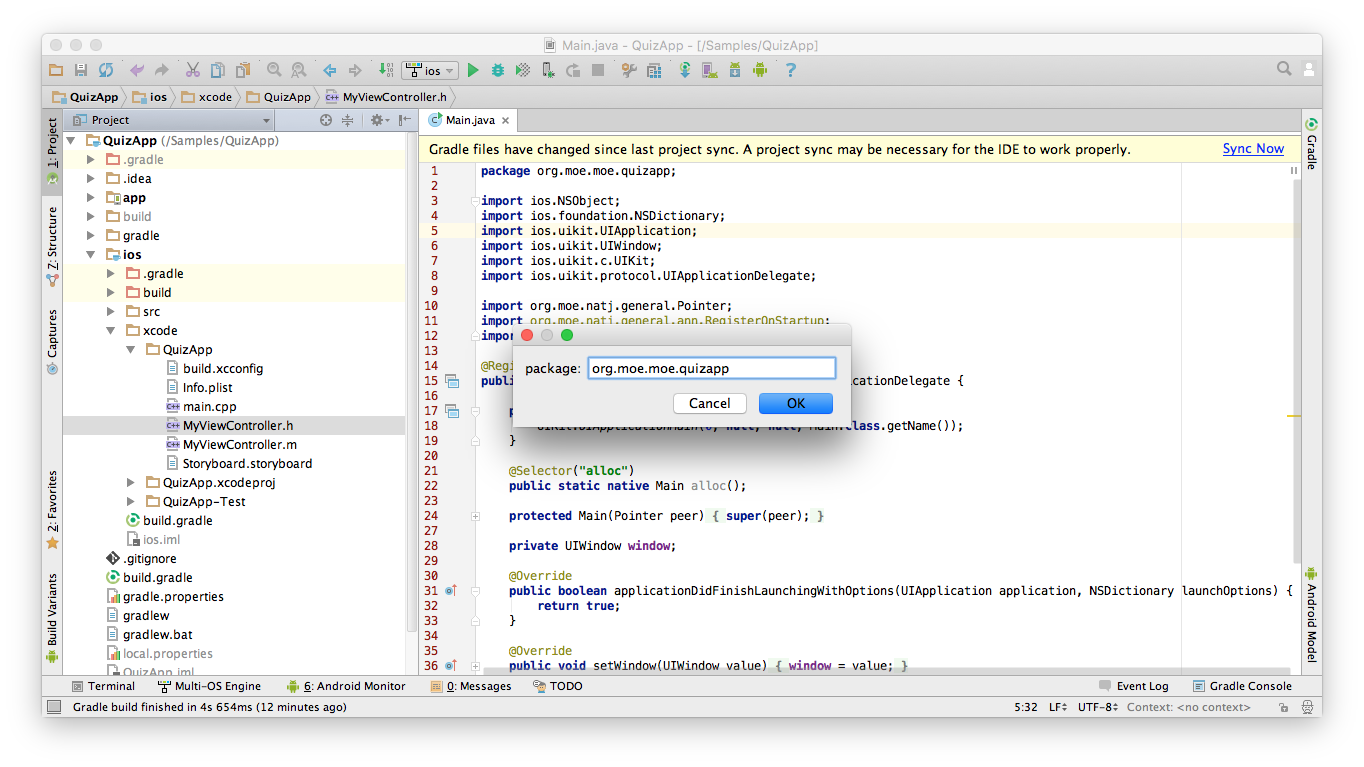Click the Redo arrow icon
The width and height of the screenshot is (1364, 767).
click(x=161, y=70)
